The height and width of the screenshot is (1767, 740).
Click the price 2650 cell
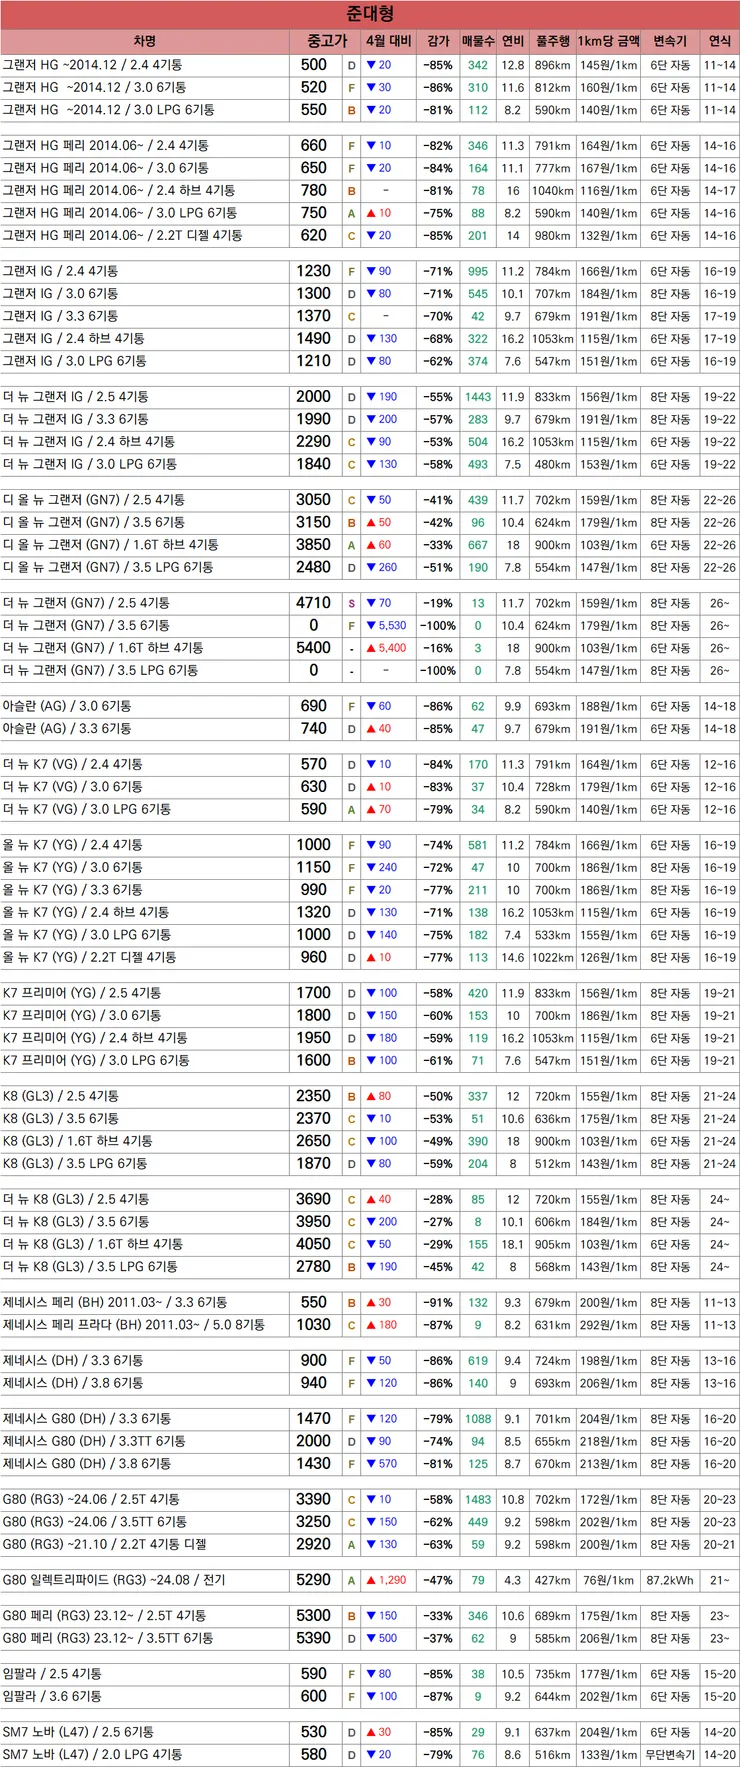[x=314, y=1141]
